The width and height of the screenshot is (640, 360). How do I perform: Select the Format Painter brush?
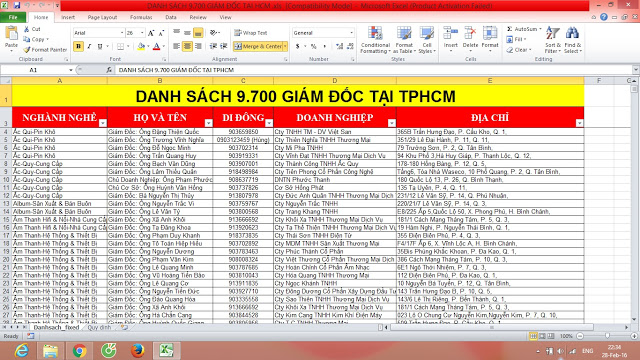pyautogui.click(x=27, y=50)
